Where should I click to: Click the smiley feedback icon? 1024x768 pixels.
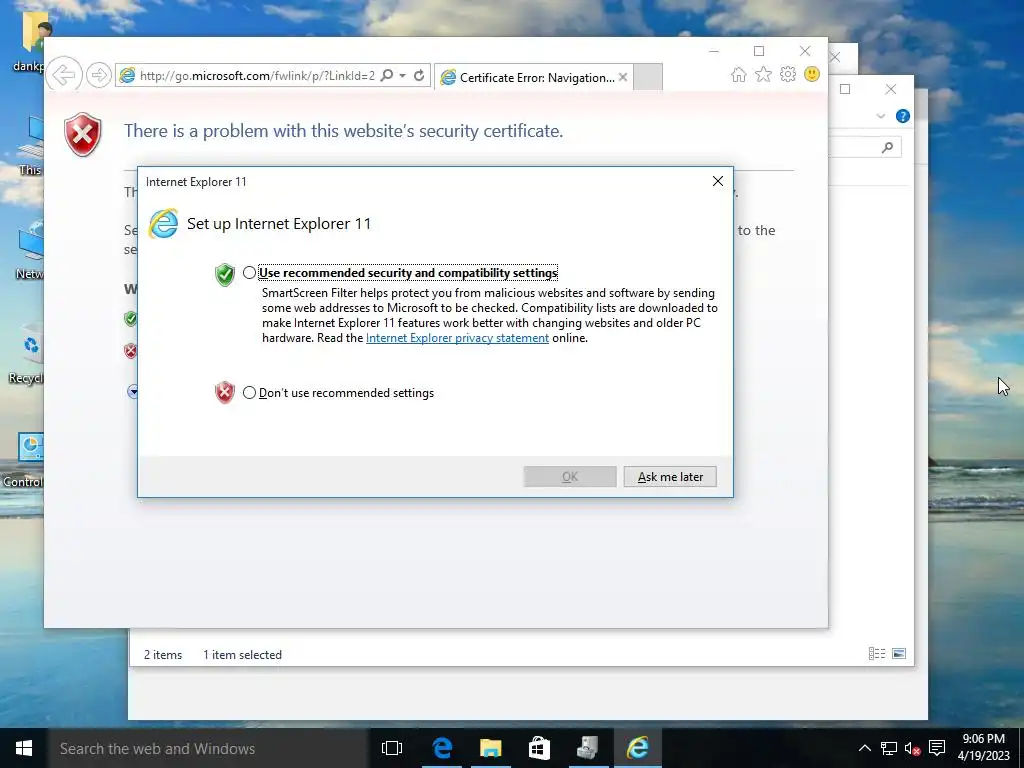812,74
